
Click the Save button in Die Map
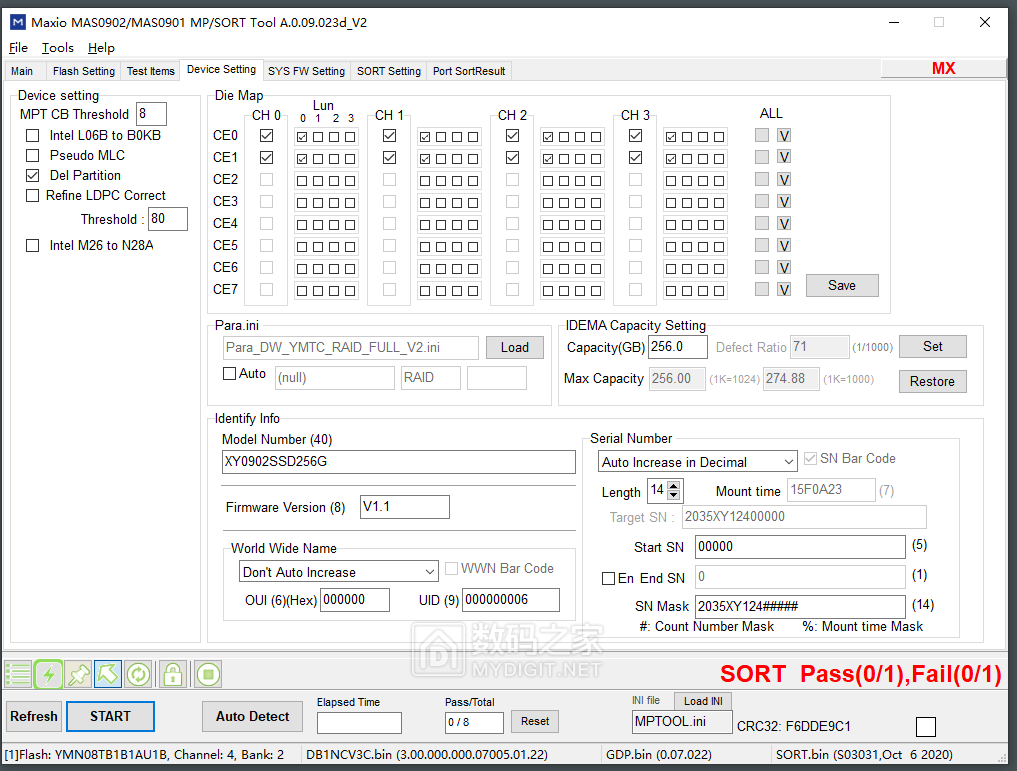pyautogui.click(x=842, y=285)
